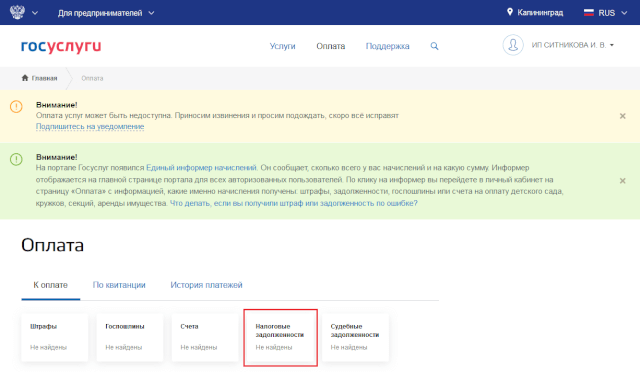Click the 'Оплата' page heading

coord(53,245)
